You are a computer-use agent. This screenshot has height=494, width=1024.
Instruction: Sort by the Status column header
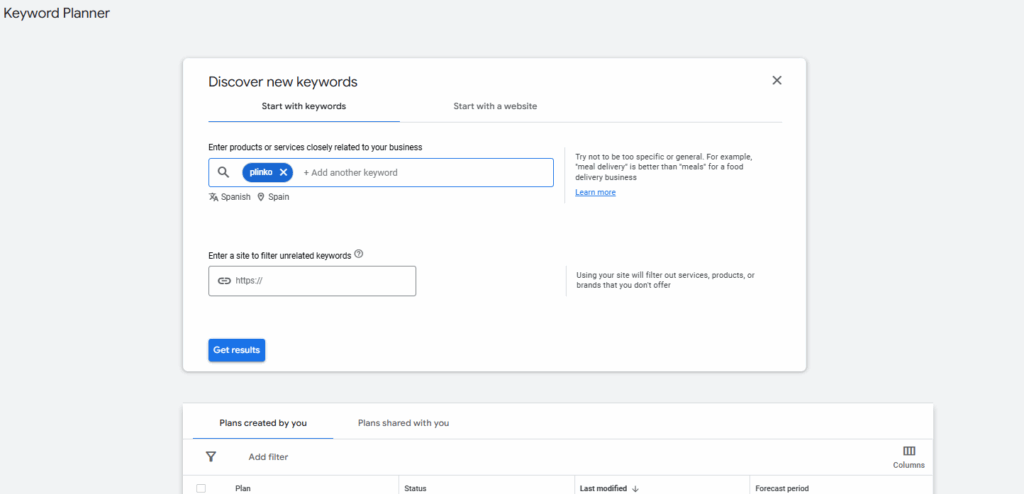(x=415, y=488)
